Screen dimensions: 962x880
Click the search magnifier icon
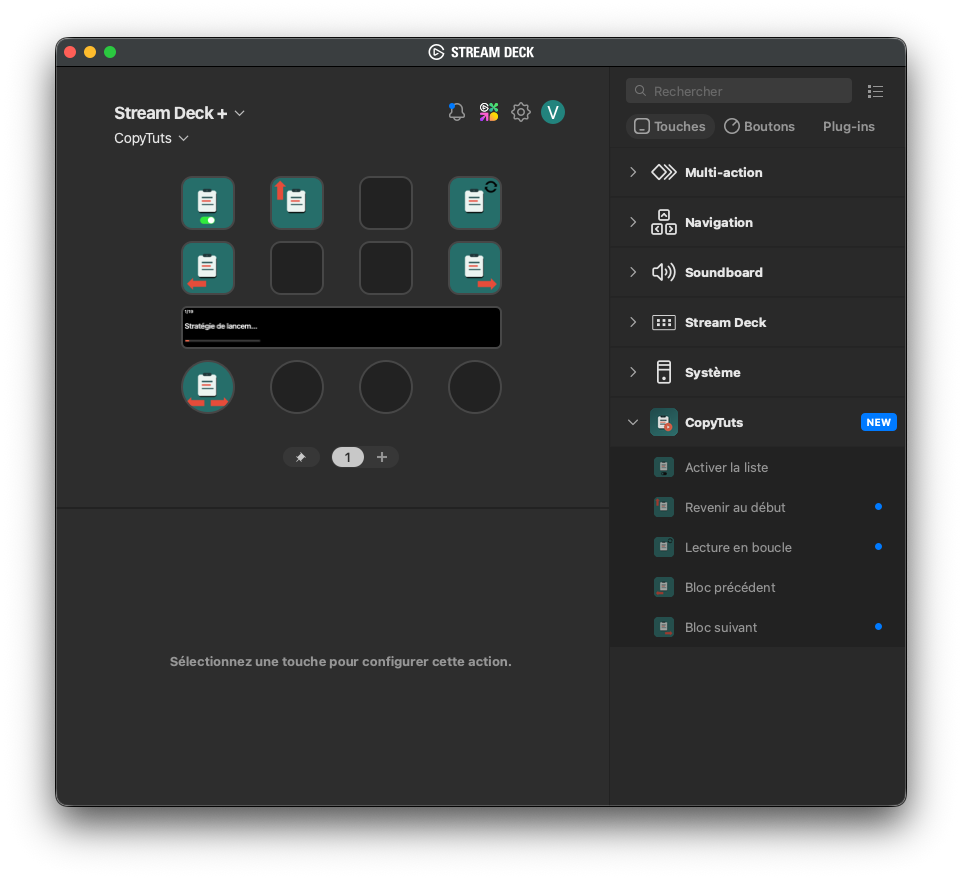pos(640,91)
